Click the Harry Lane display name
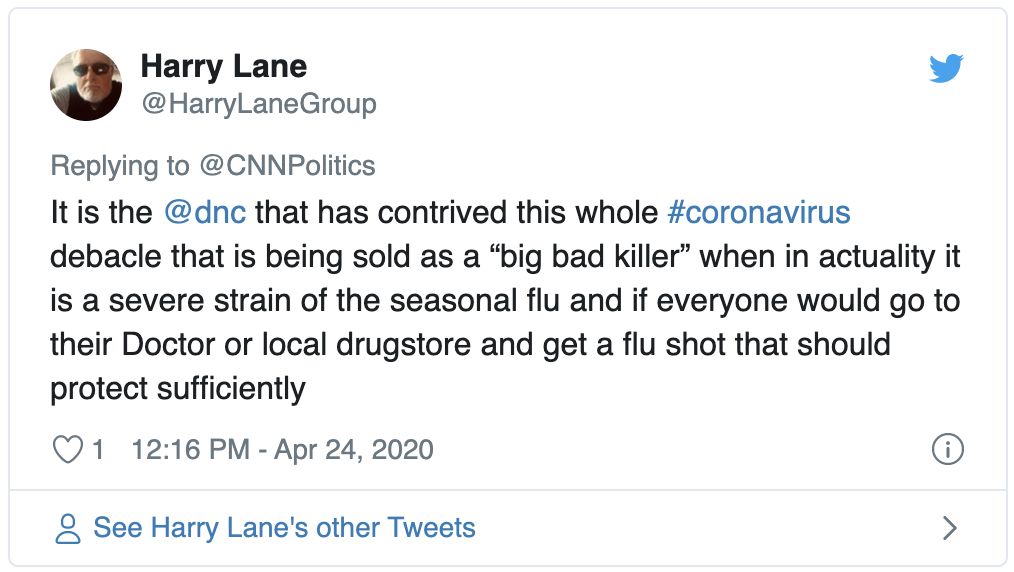 (x=224, y=66)
